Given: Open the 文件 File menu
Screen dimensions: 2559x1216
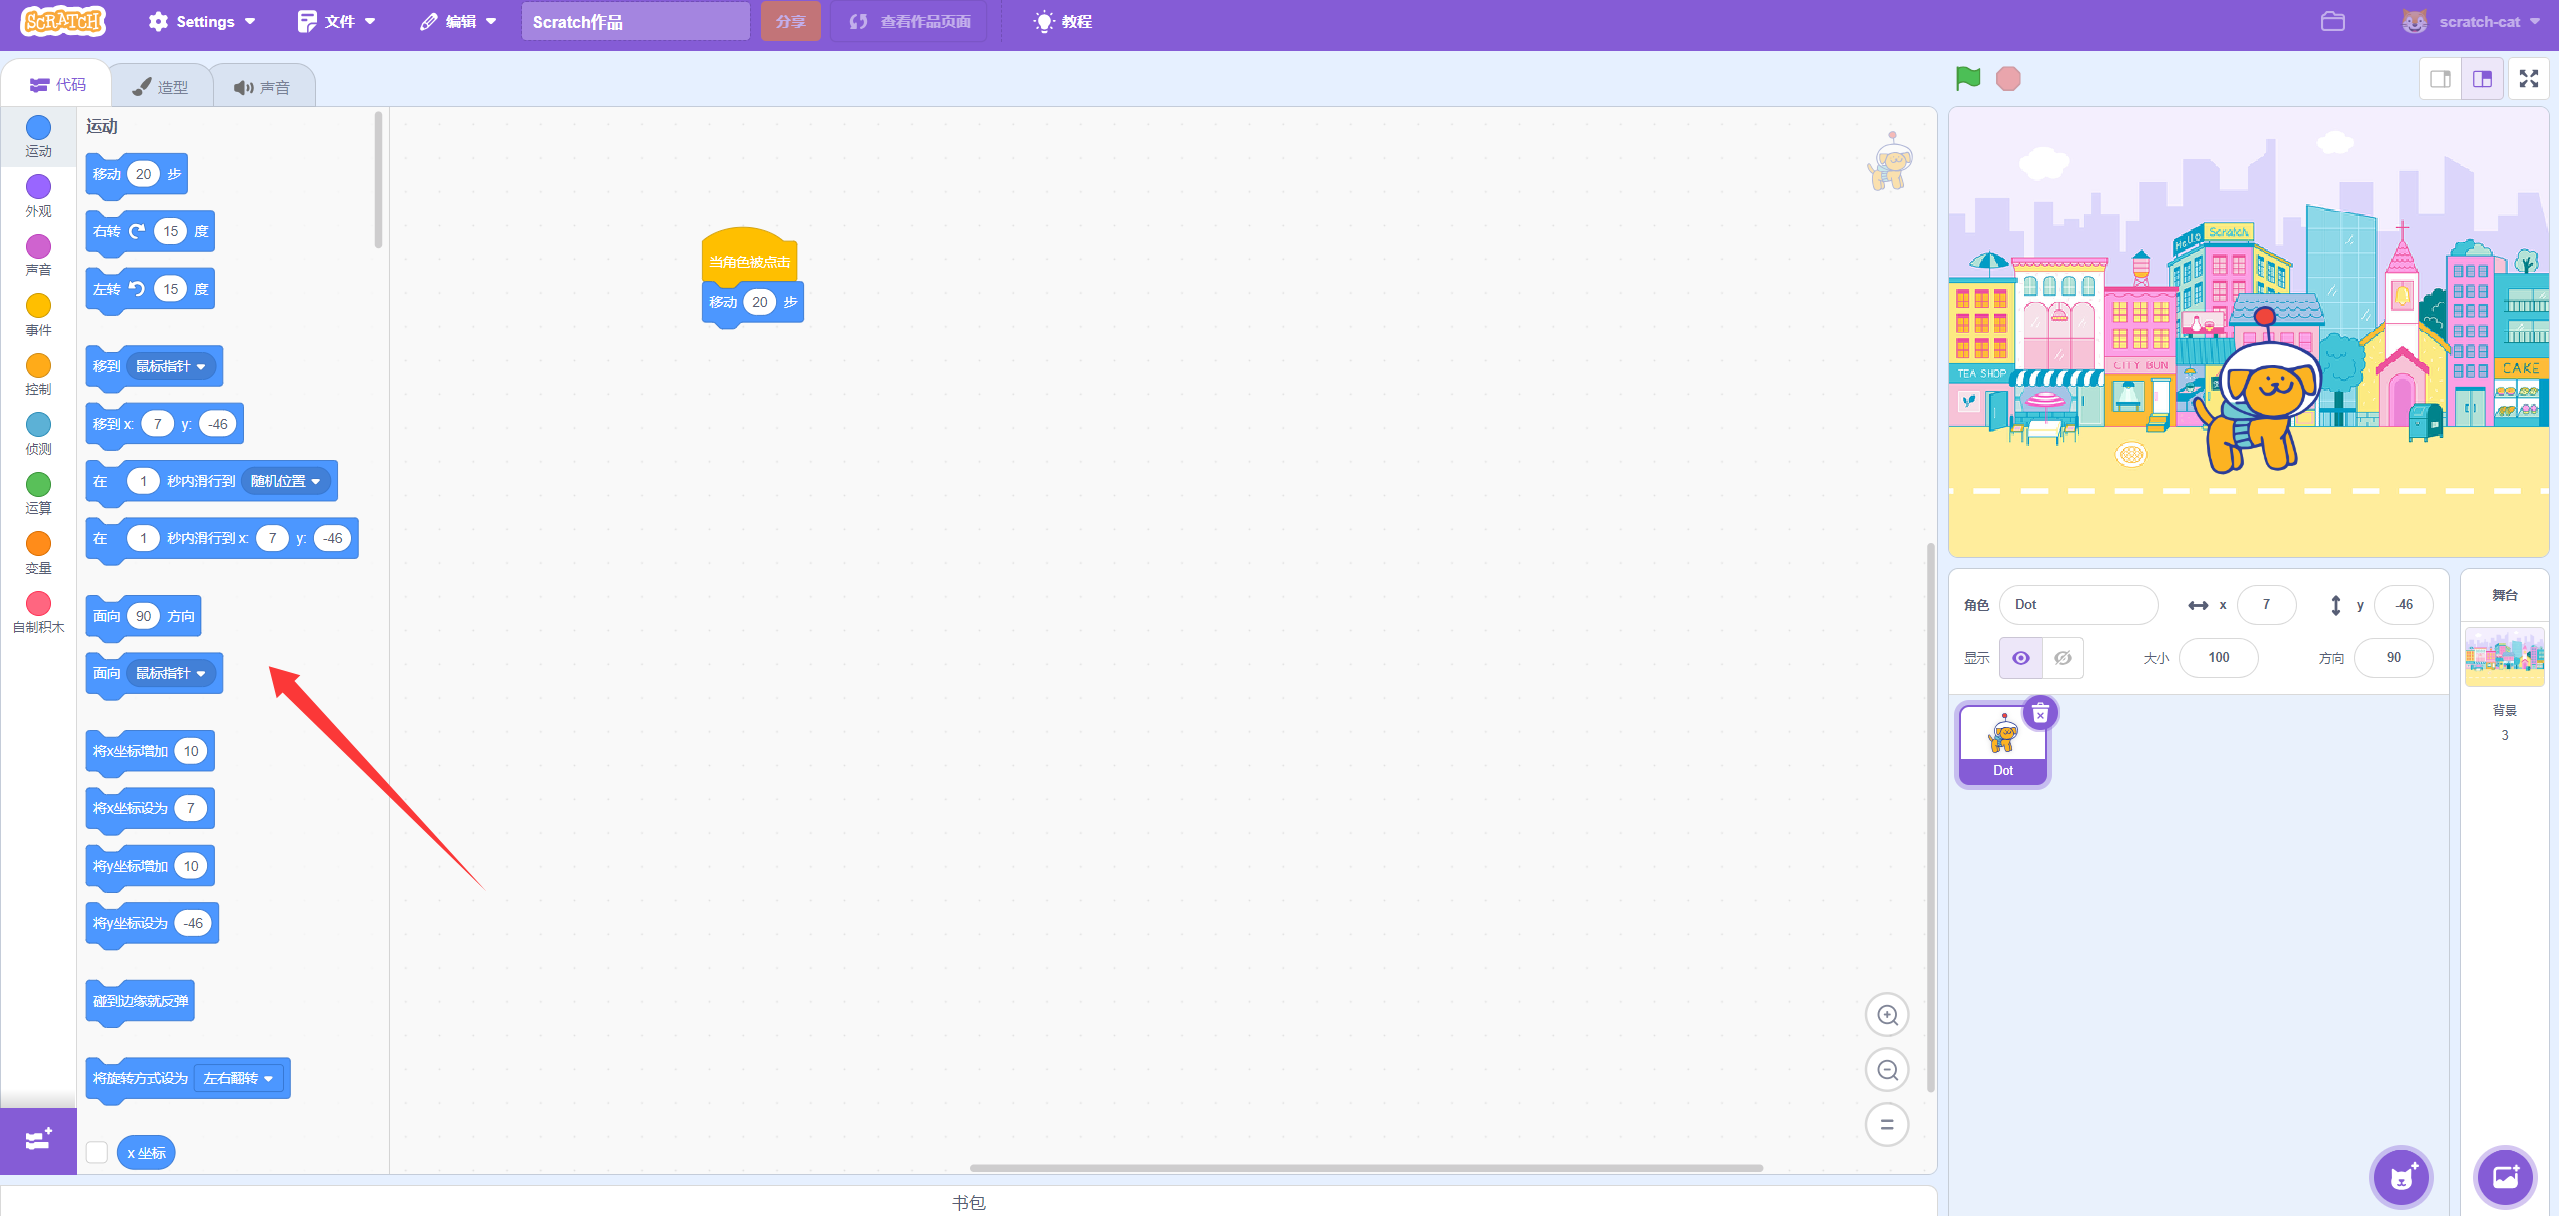Looking at the screenshot, I should (x=336, y=21).
